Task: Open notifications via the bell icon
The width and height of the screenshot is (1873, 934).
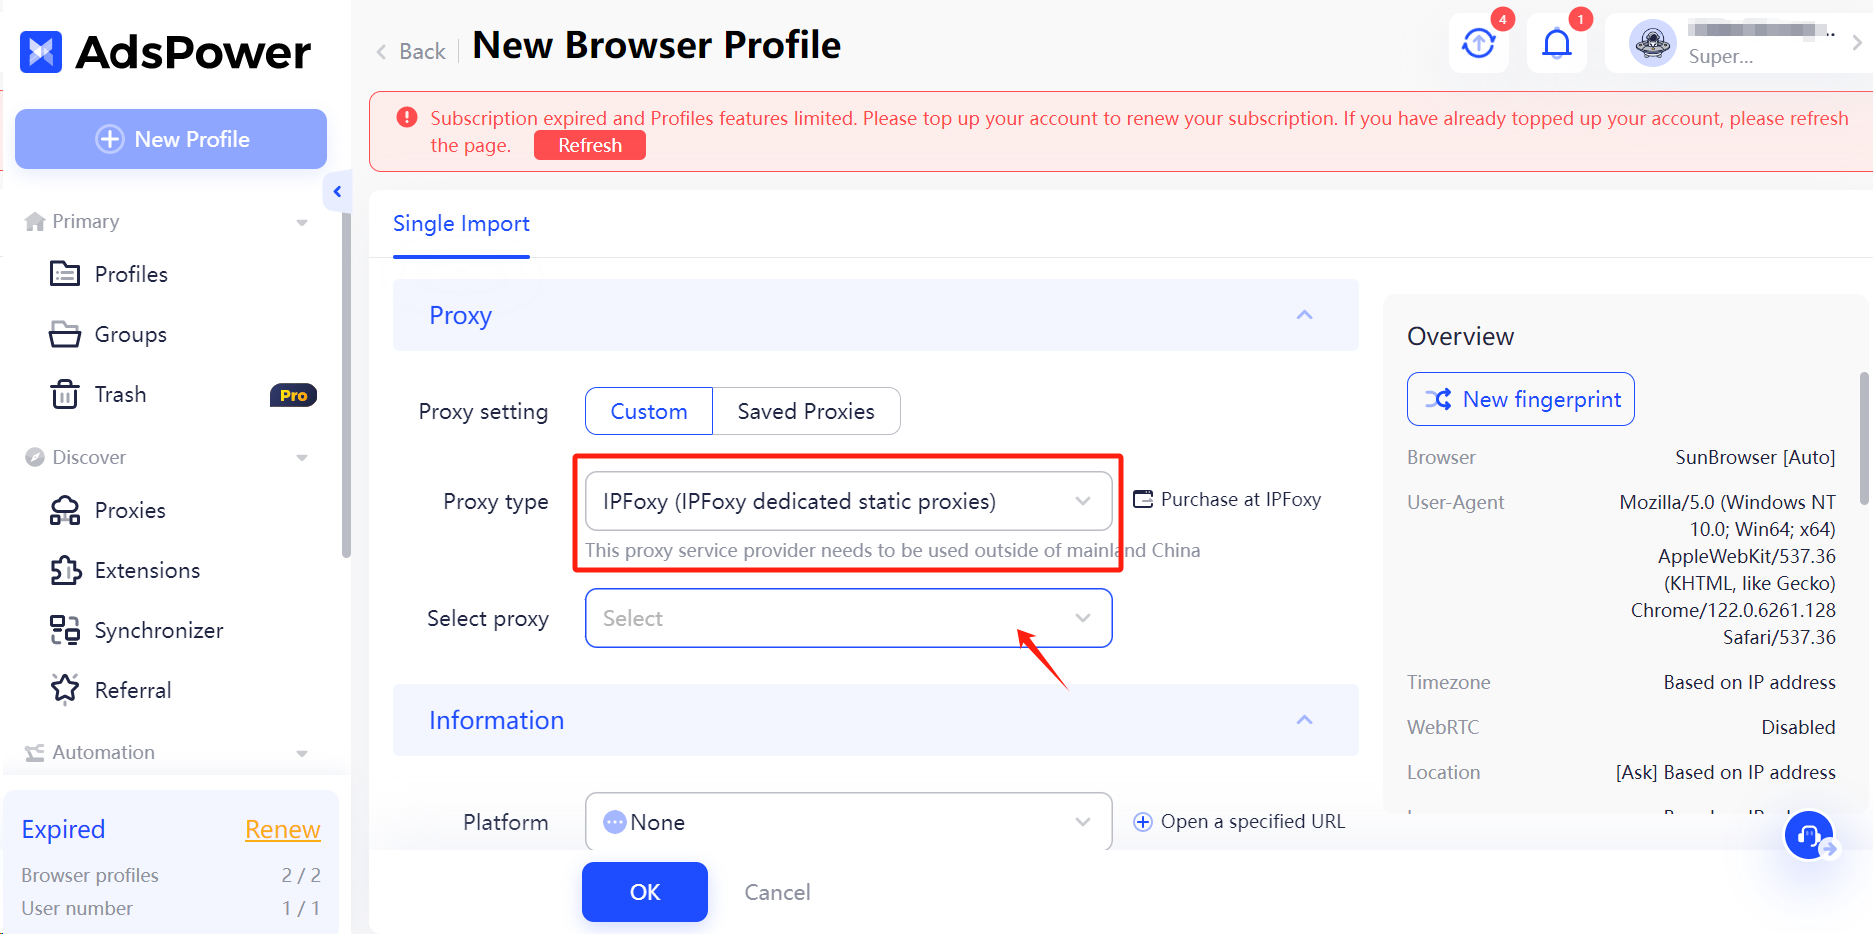Action: (x=1557, y=43)
